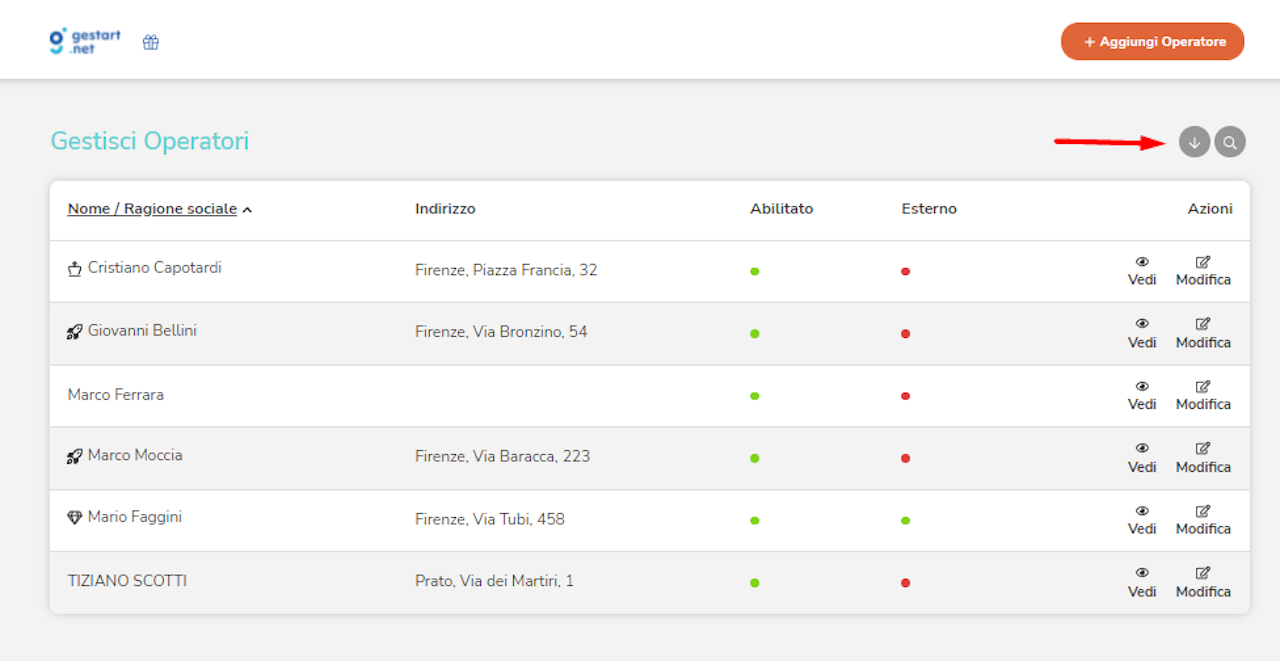1280x661 pixels.
Task: Click rocket icon next to Marco Moccia
Action: tap(75, 456)
